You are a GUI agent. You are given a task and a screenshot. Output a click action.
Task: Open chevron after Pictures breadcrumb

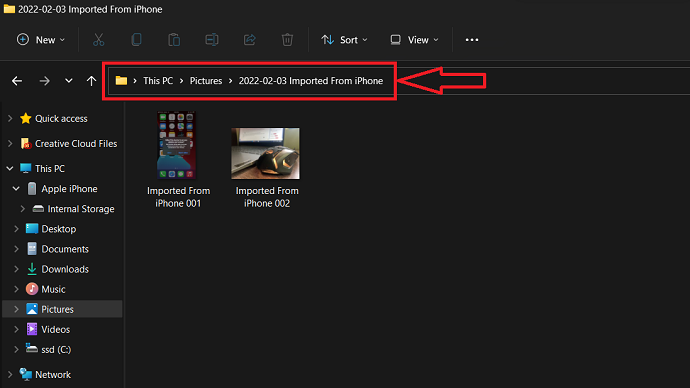coord(231,81)
